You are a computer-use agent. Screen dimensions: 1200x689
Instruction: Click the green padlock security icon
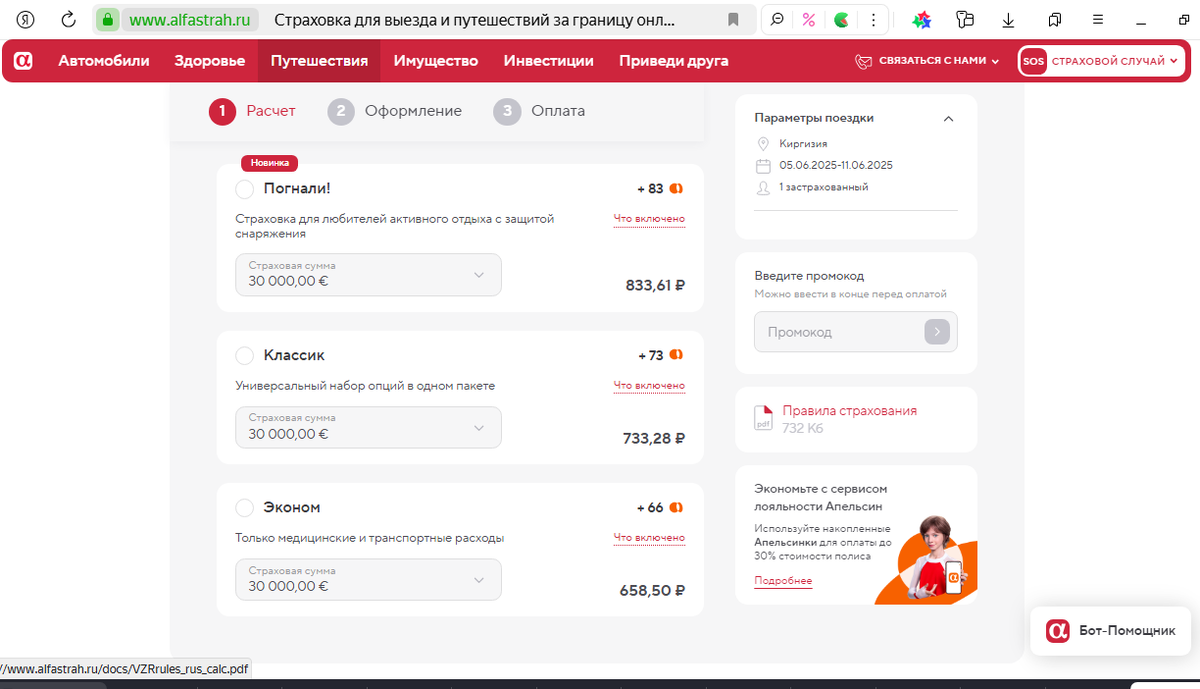[x=108, y=19]
